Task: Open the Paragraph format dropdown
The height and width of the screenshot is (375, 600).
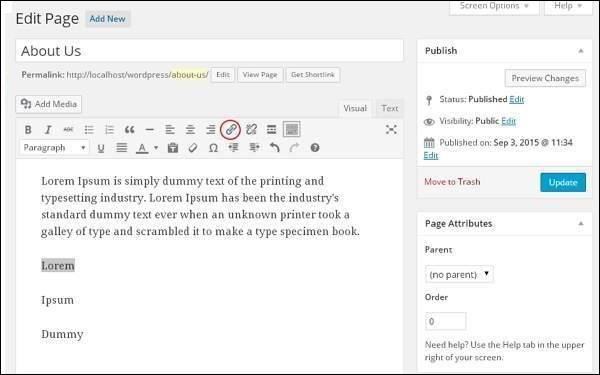Action: [54, 148]
